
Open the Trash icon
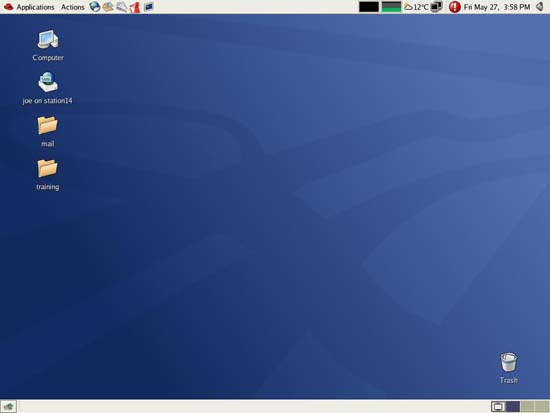point(509,368)
